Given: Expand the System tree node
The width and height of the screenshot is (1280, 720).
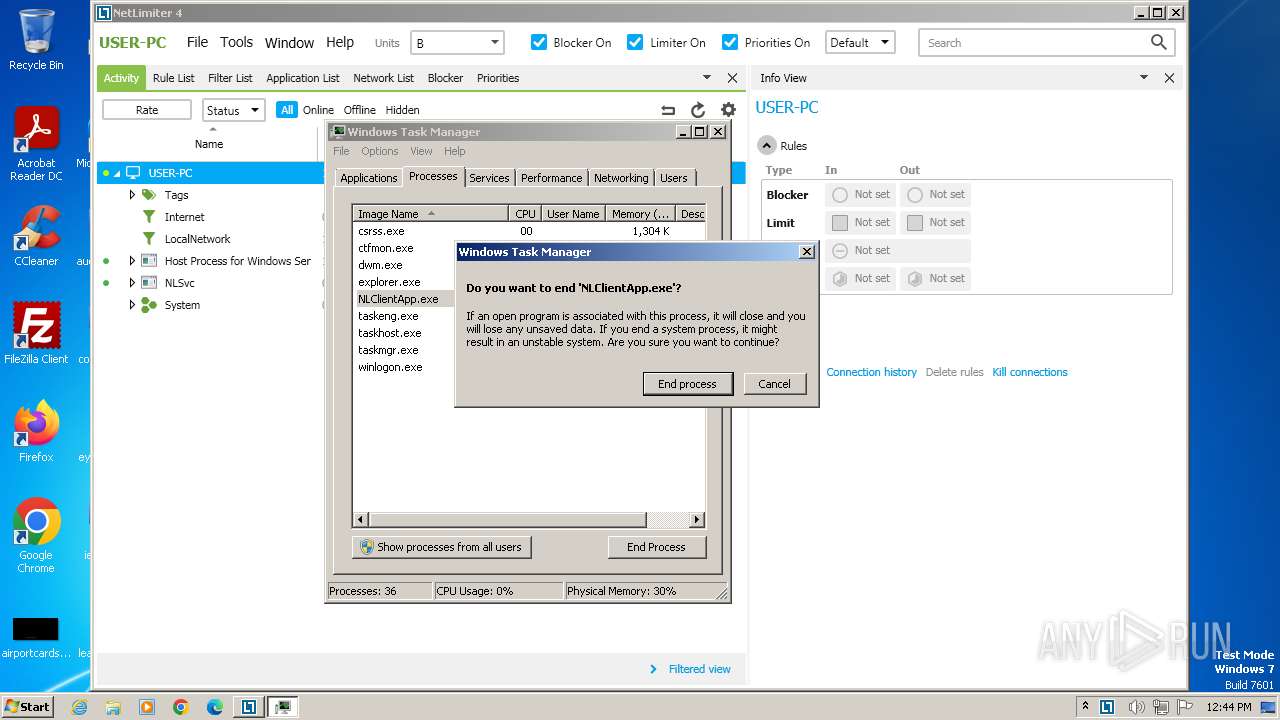Looking at the screenshot, I should 132,305.
